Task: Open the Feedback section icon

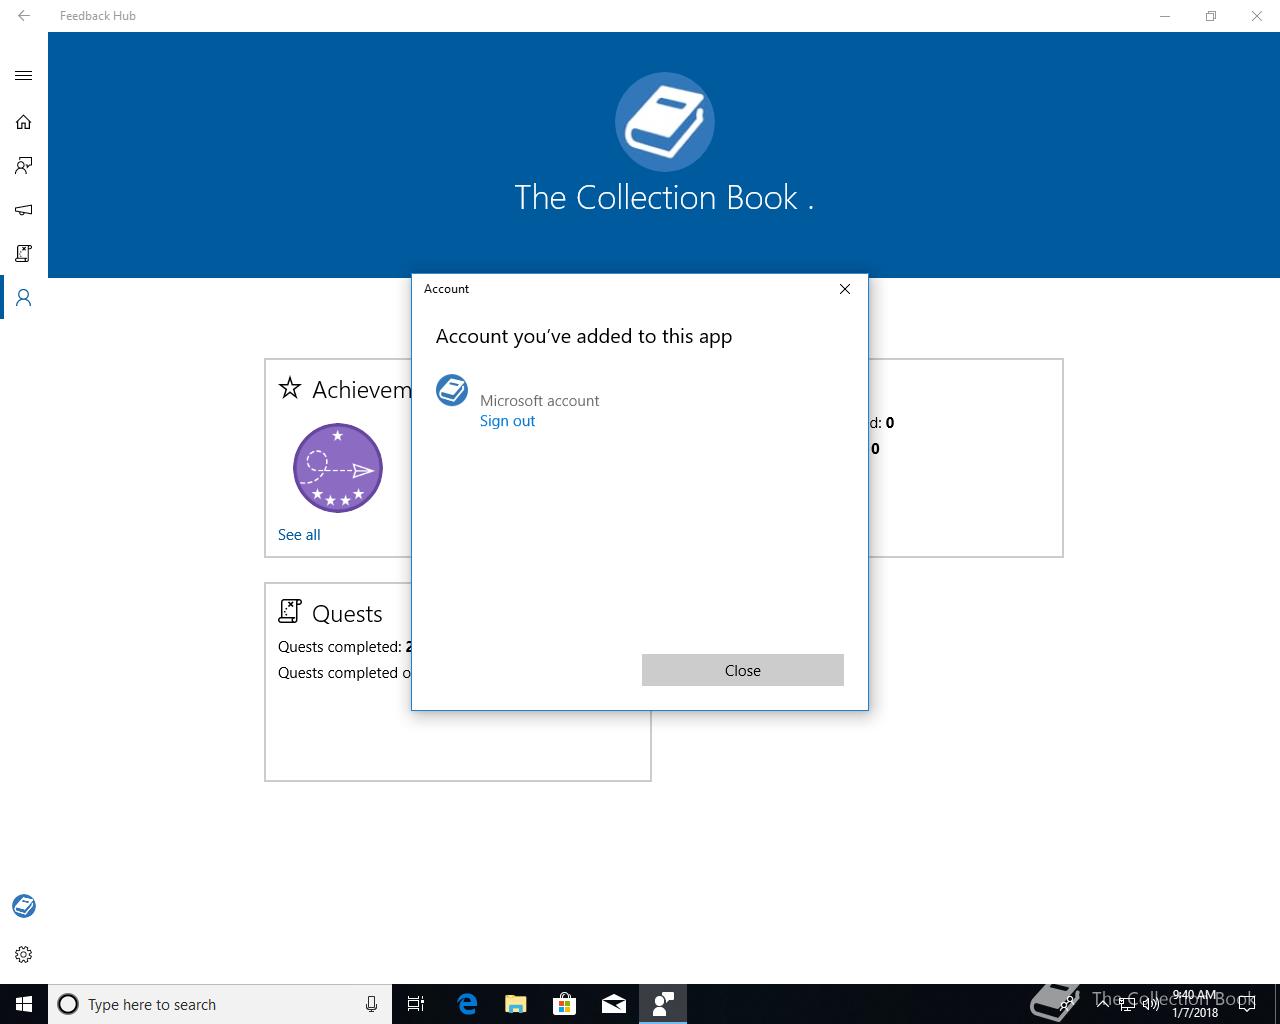Action: [24, 165]
